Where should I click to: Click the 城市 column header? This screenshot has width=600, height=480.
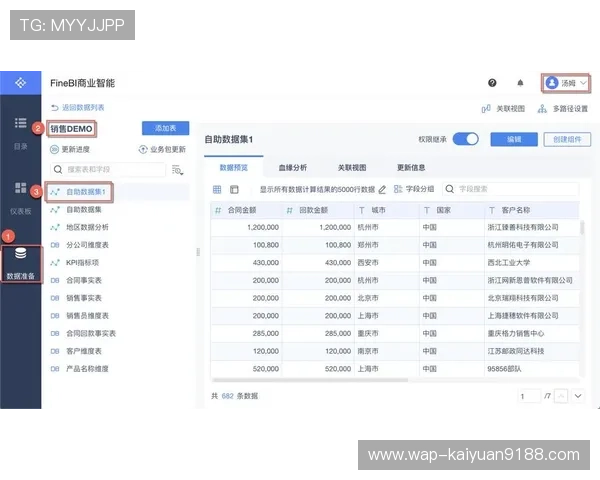(x=387, y=210)
